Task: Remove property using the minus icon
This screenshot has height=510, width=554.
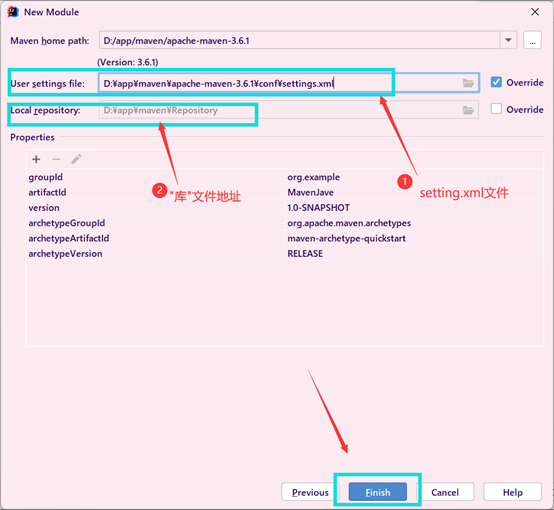Action: pyautogui.click(x=56, y=159)
